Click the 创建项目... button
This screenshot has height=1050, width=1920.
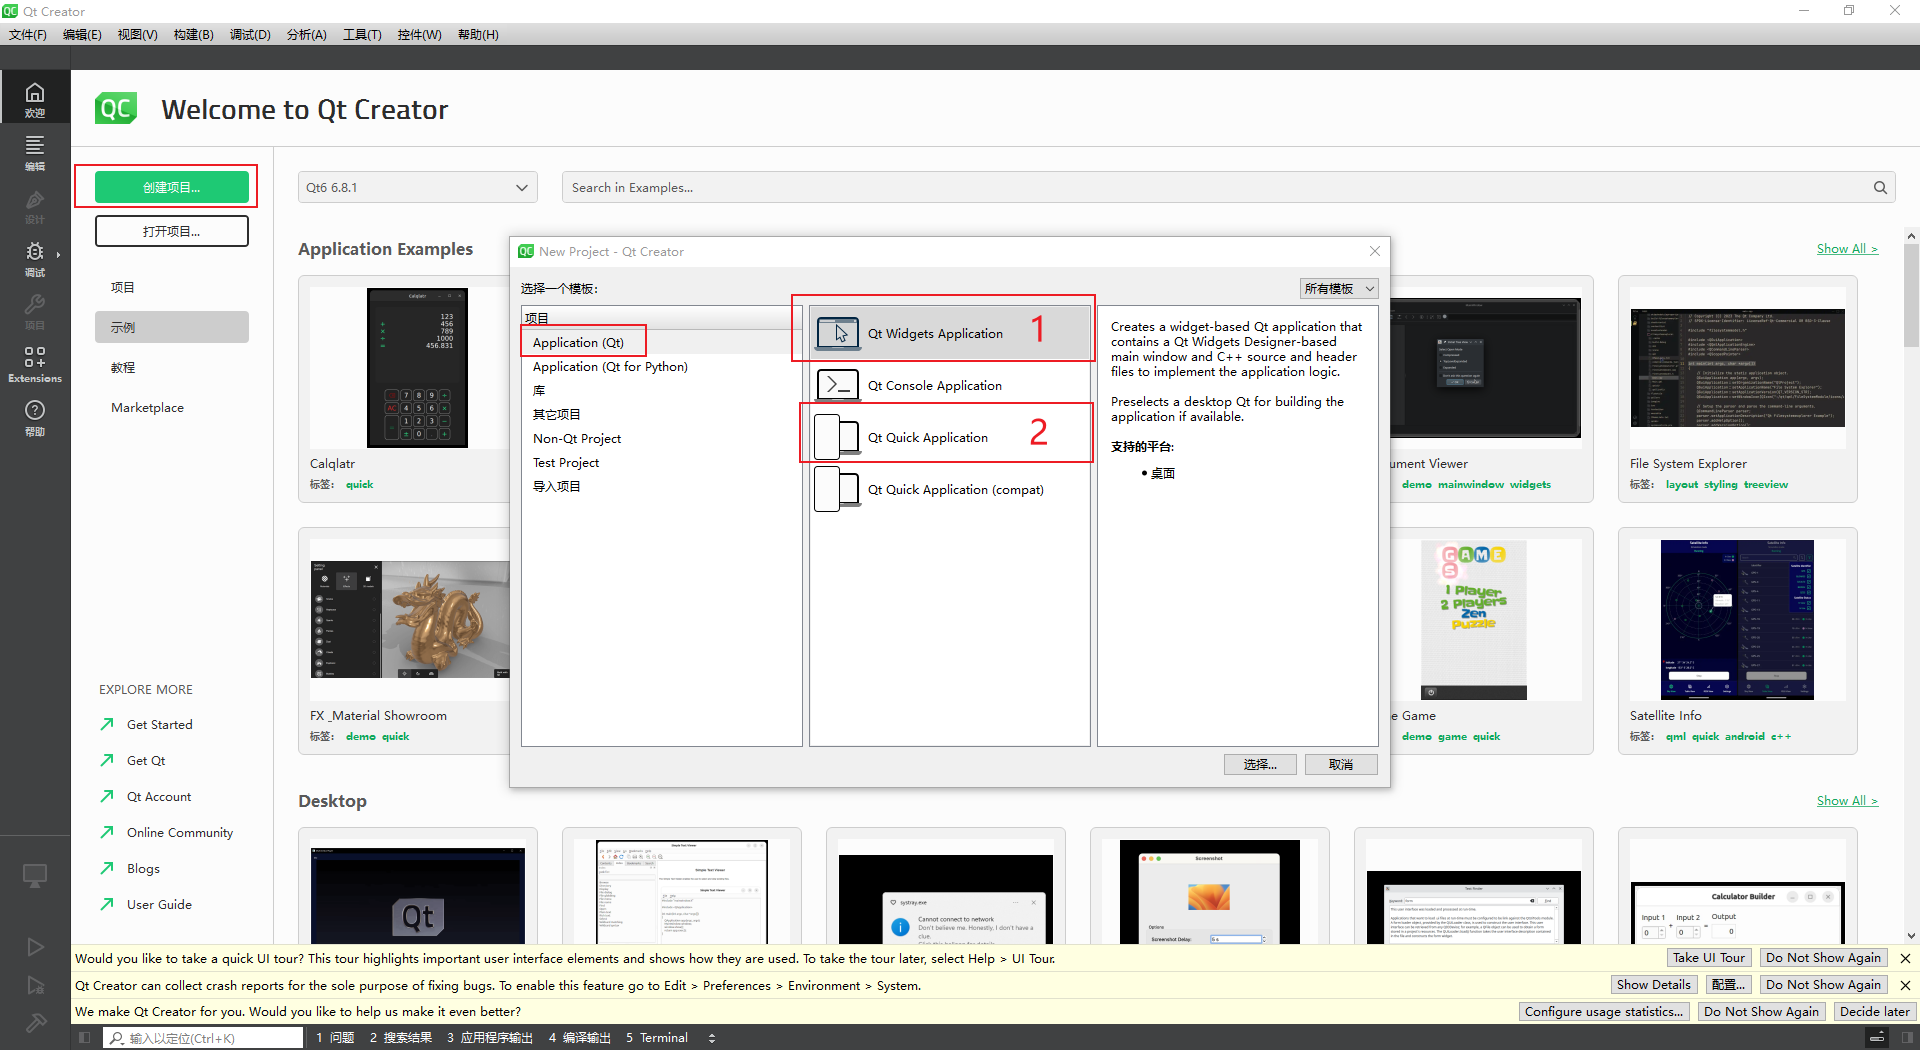point(172,188)
